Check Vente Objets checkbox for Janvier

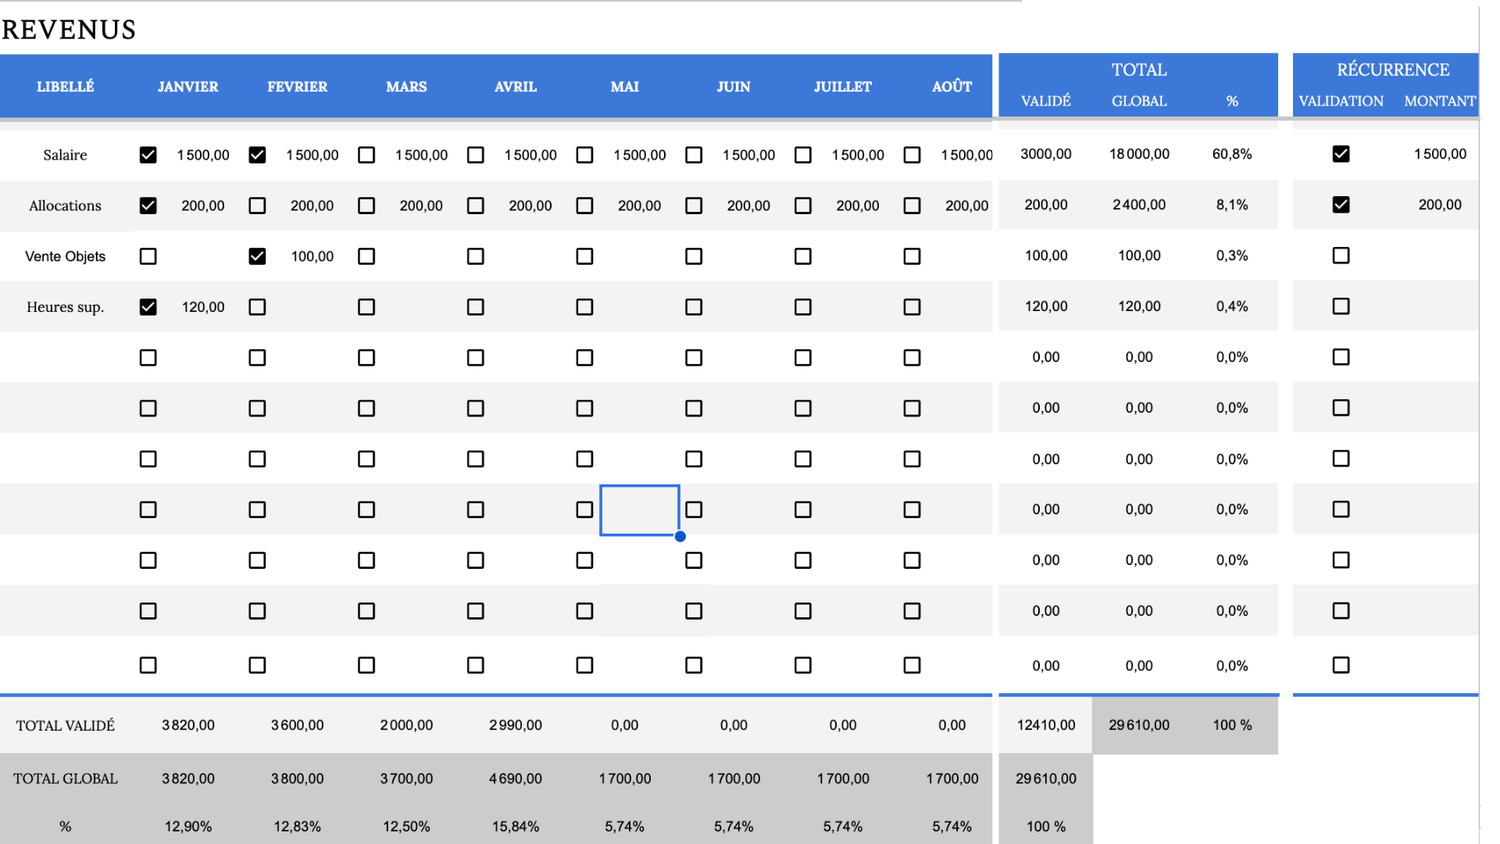coord(148,256)
